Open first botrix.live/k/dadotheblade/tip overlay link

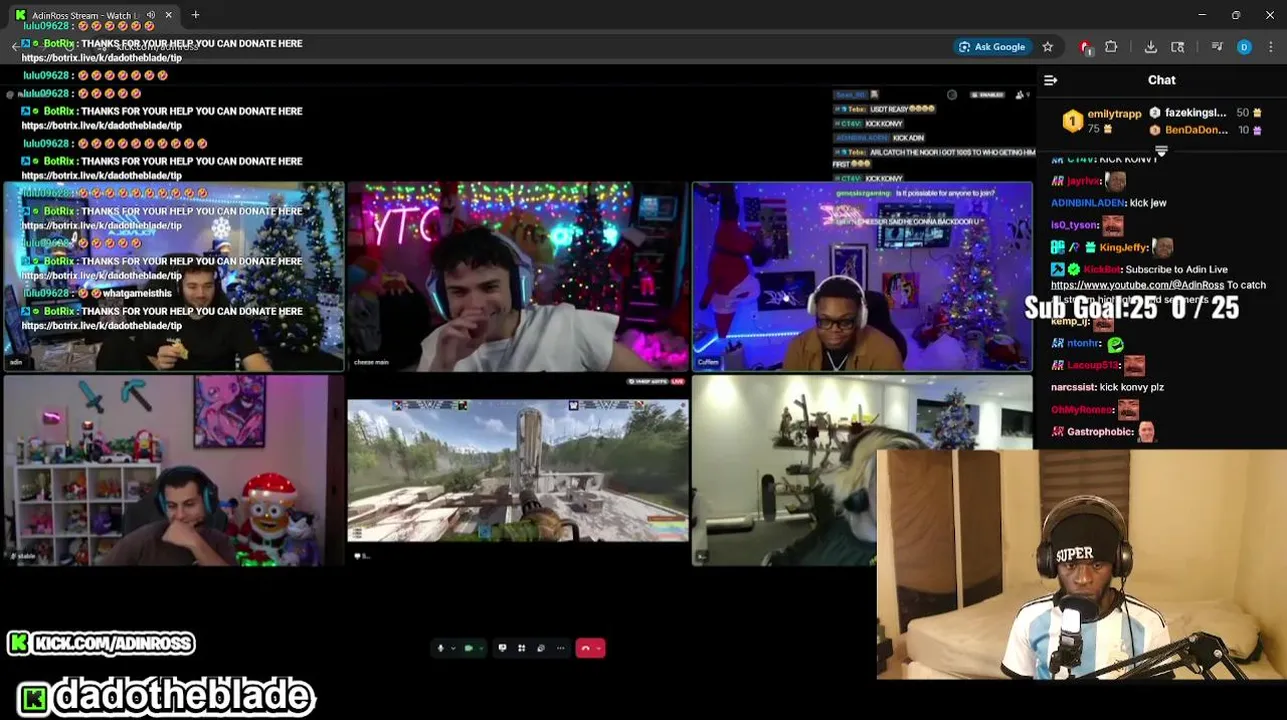point(101,58)
